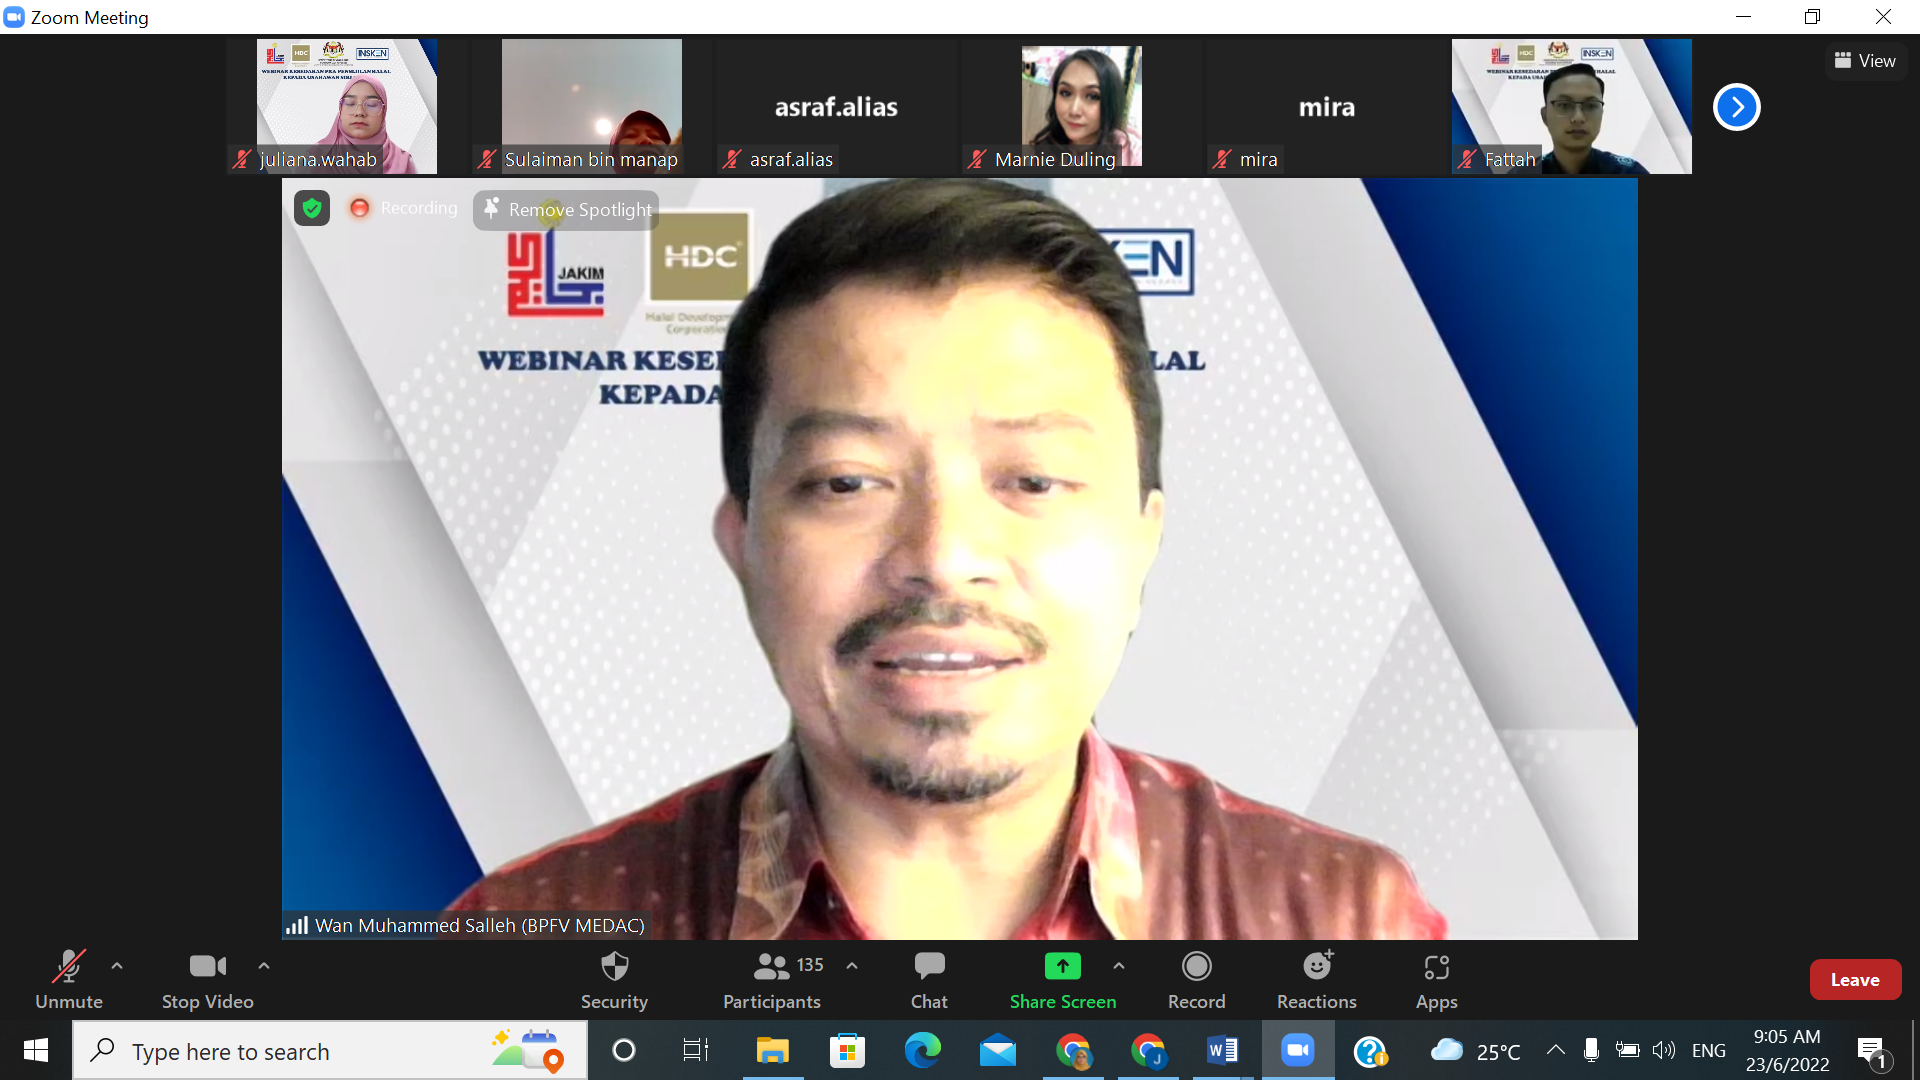Image resolution: width=1920 pixels, height=1080 pixels.
Task: Expand share options arrow beside Share Screen
Action: [x=1119, y=966]
